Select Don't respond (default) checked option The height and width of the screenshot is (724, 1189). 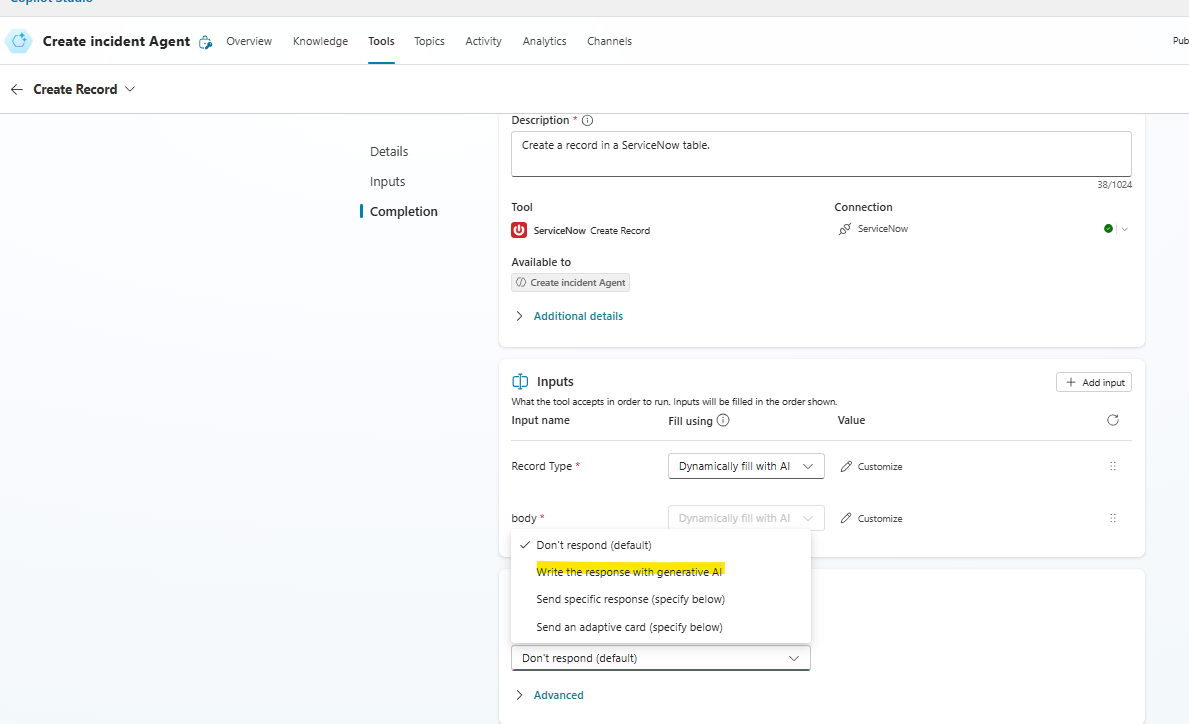[593, 545]
